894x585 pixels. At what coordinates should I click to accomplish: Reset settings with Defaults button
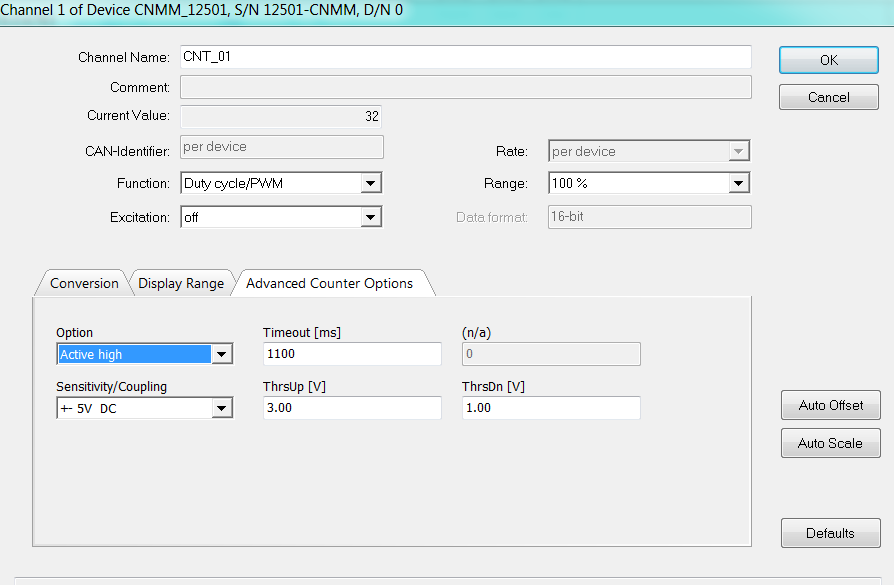pos(830,533)
